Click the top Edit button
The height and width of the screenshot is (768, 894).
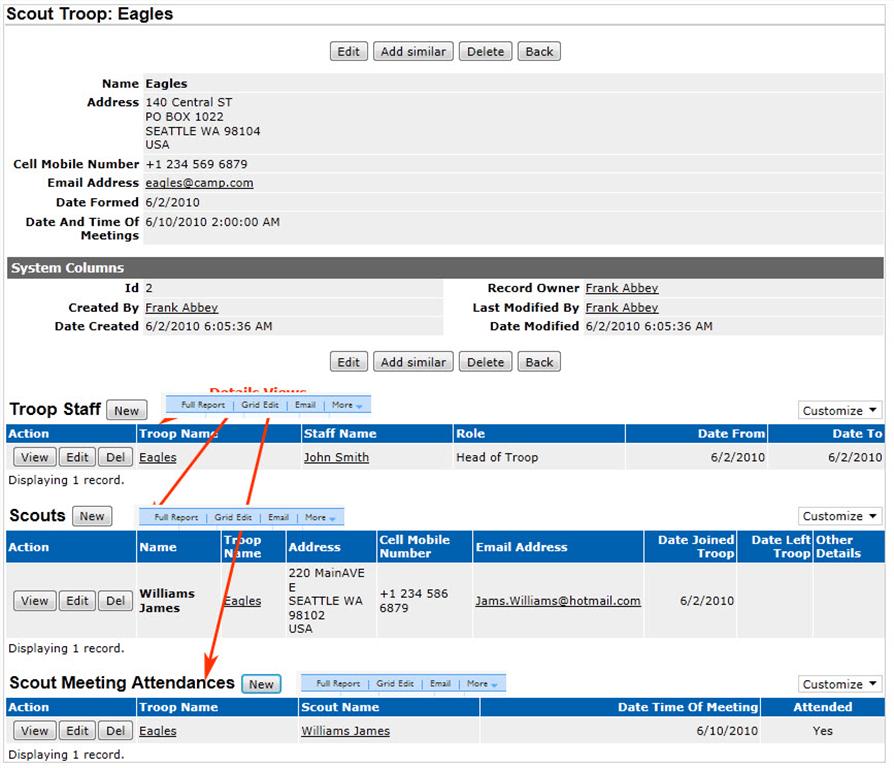click(348, 52)
